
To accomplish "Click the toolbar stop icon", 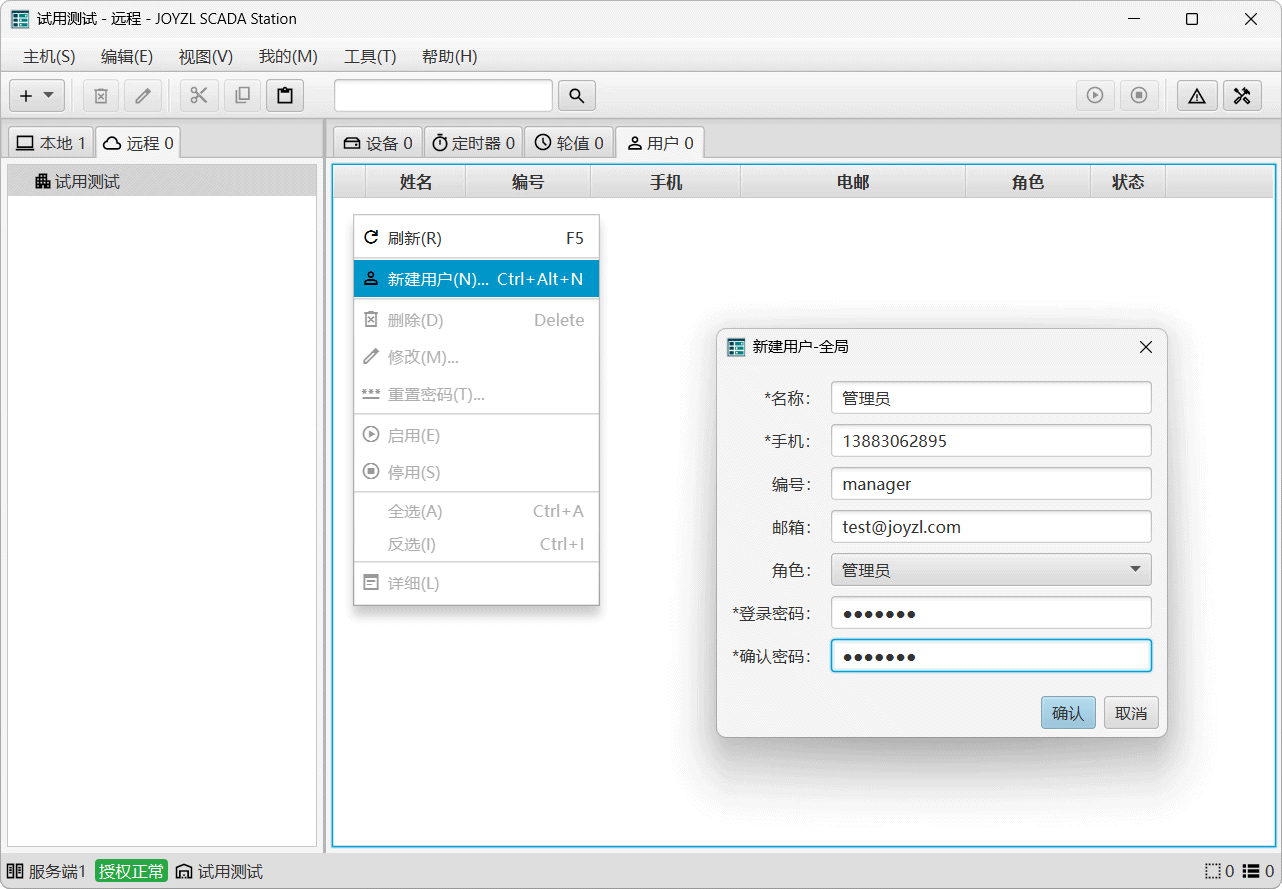I will [x=1139, y=96].
